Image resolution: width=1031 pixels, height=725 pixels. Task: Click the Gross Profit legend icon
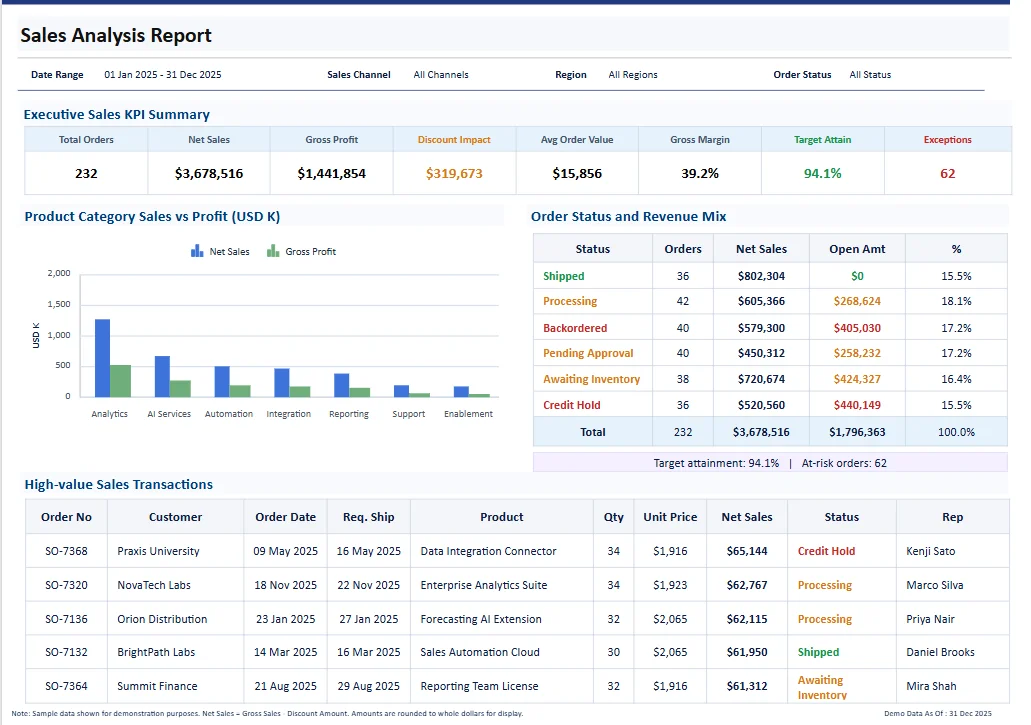[x=273, y=251]
